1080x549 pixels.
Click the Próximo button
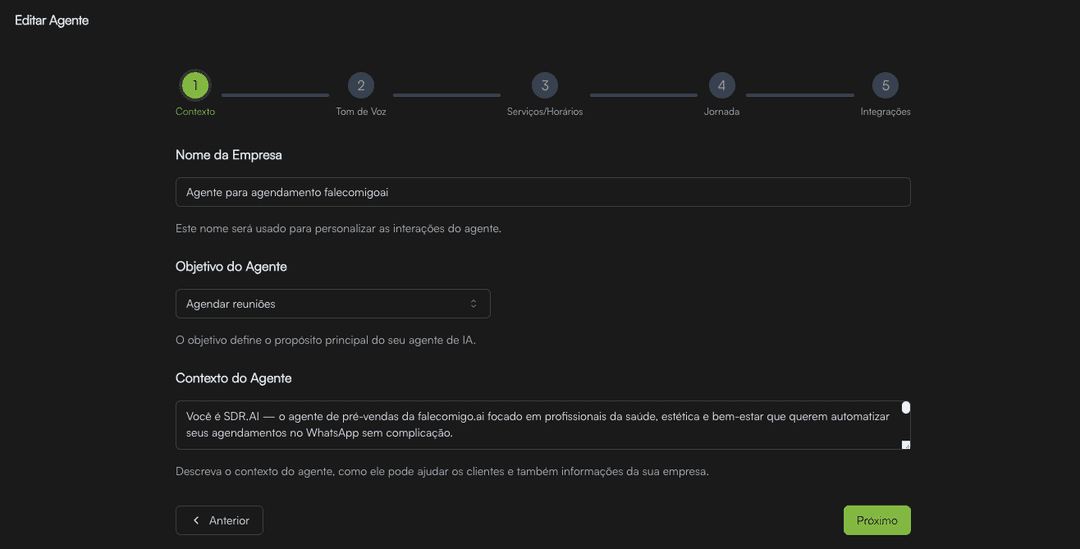tap(877, 520)
